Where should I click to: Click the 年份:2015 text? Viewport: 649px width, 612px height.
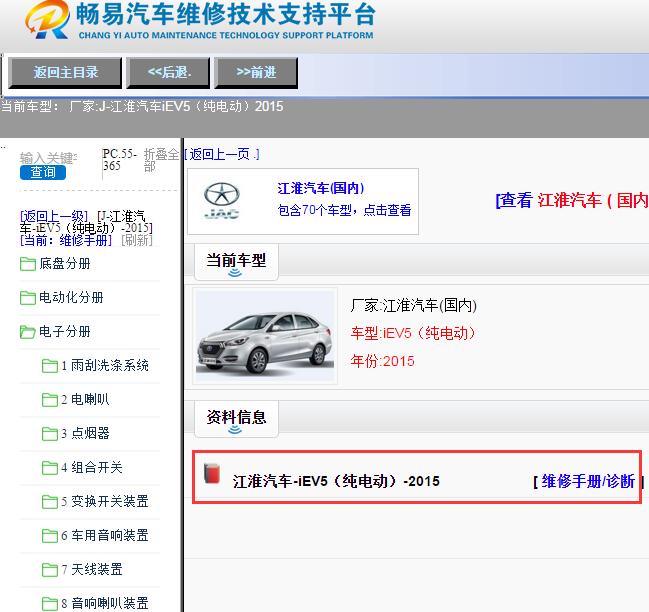[x=382, y=361]
